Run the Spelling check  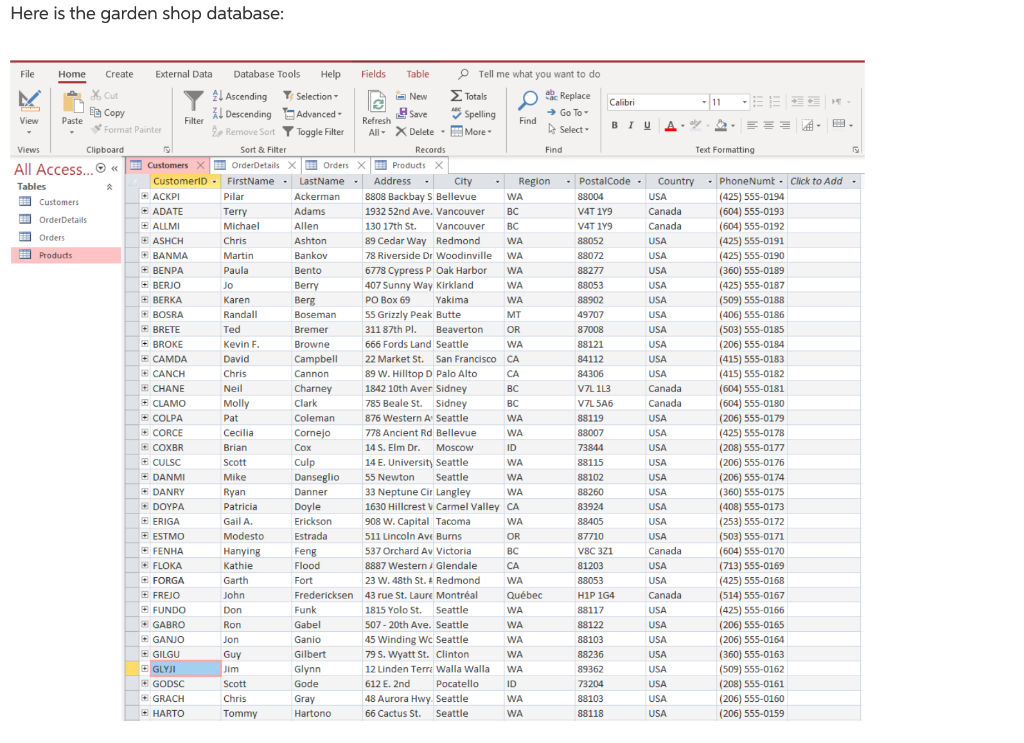click(x=473, y=114)
